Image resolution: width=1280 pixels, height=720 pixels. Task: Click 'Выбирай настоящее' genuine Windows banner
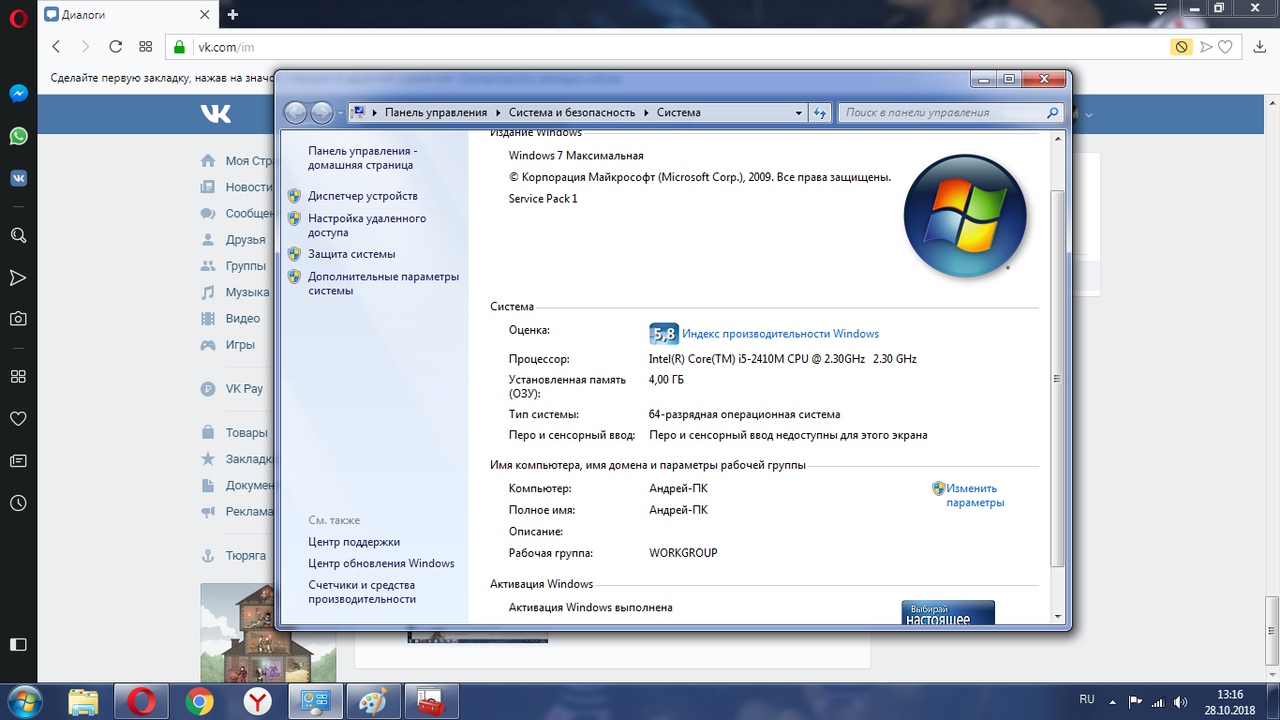pyautogui.click(x=948, y=613)
